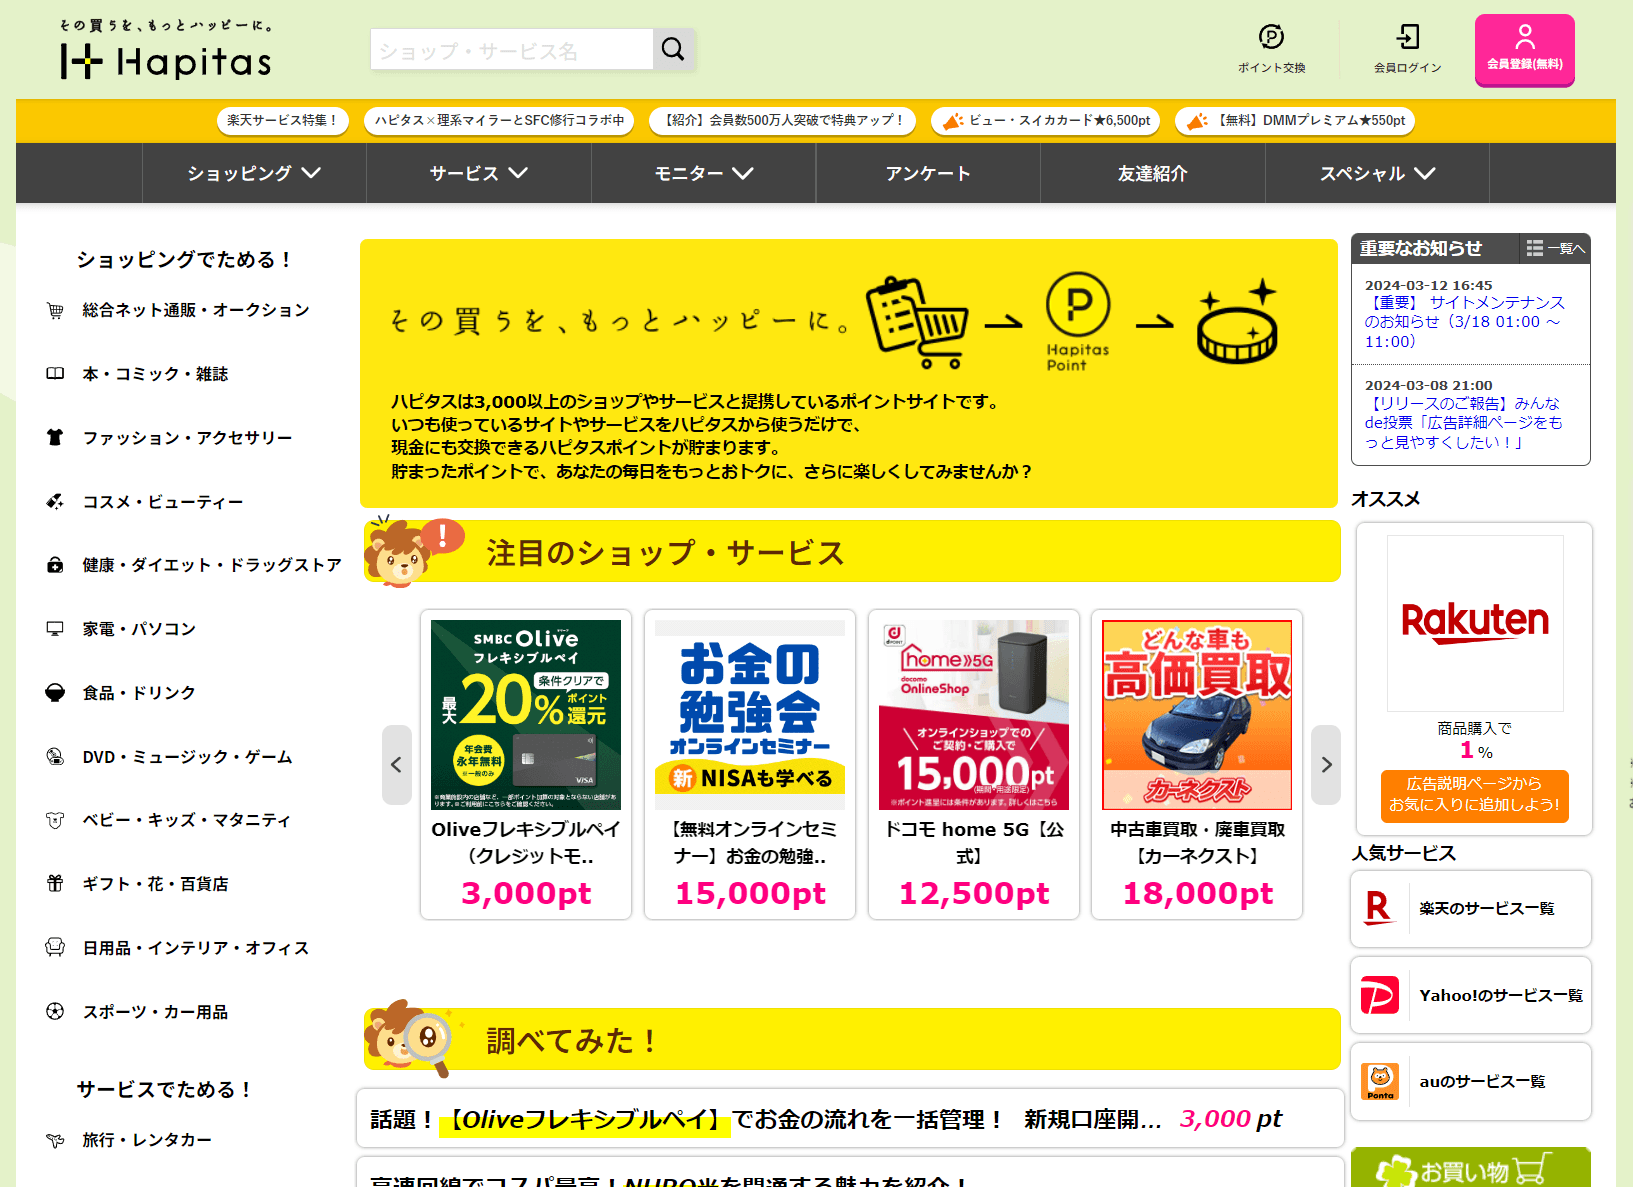
Task: Focus the ショップ・サービス名 search field
Action: click(x=512, y=49)
